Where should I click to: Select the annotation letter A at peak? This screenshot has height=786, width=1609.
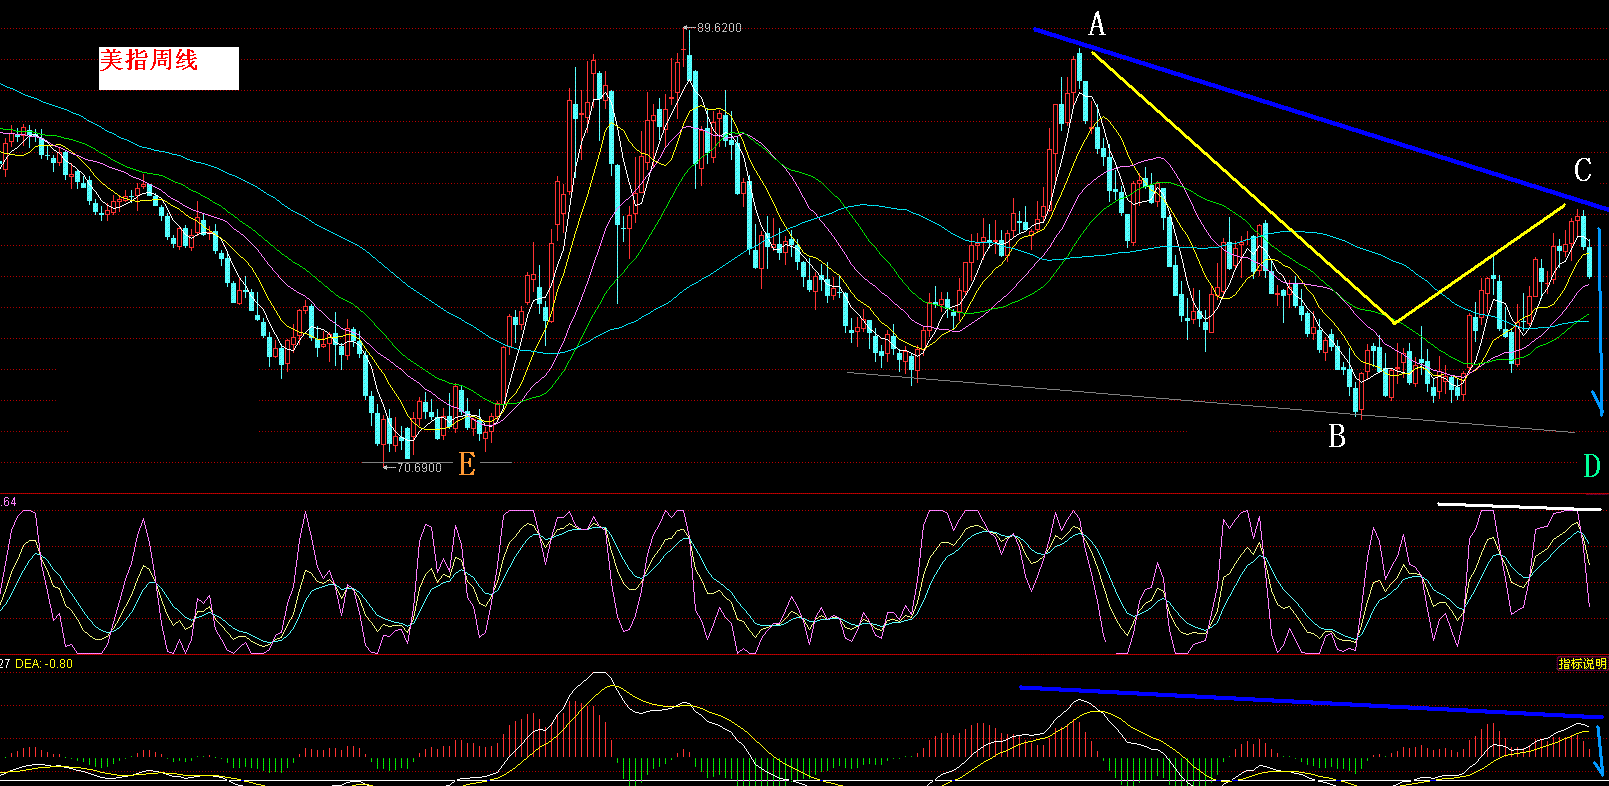(1097, 25)
